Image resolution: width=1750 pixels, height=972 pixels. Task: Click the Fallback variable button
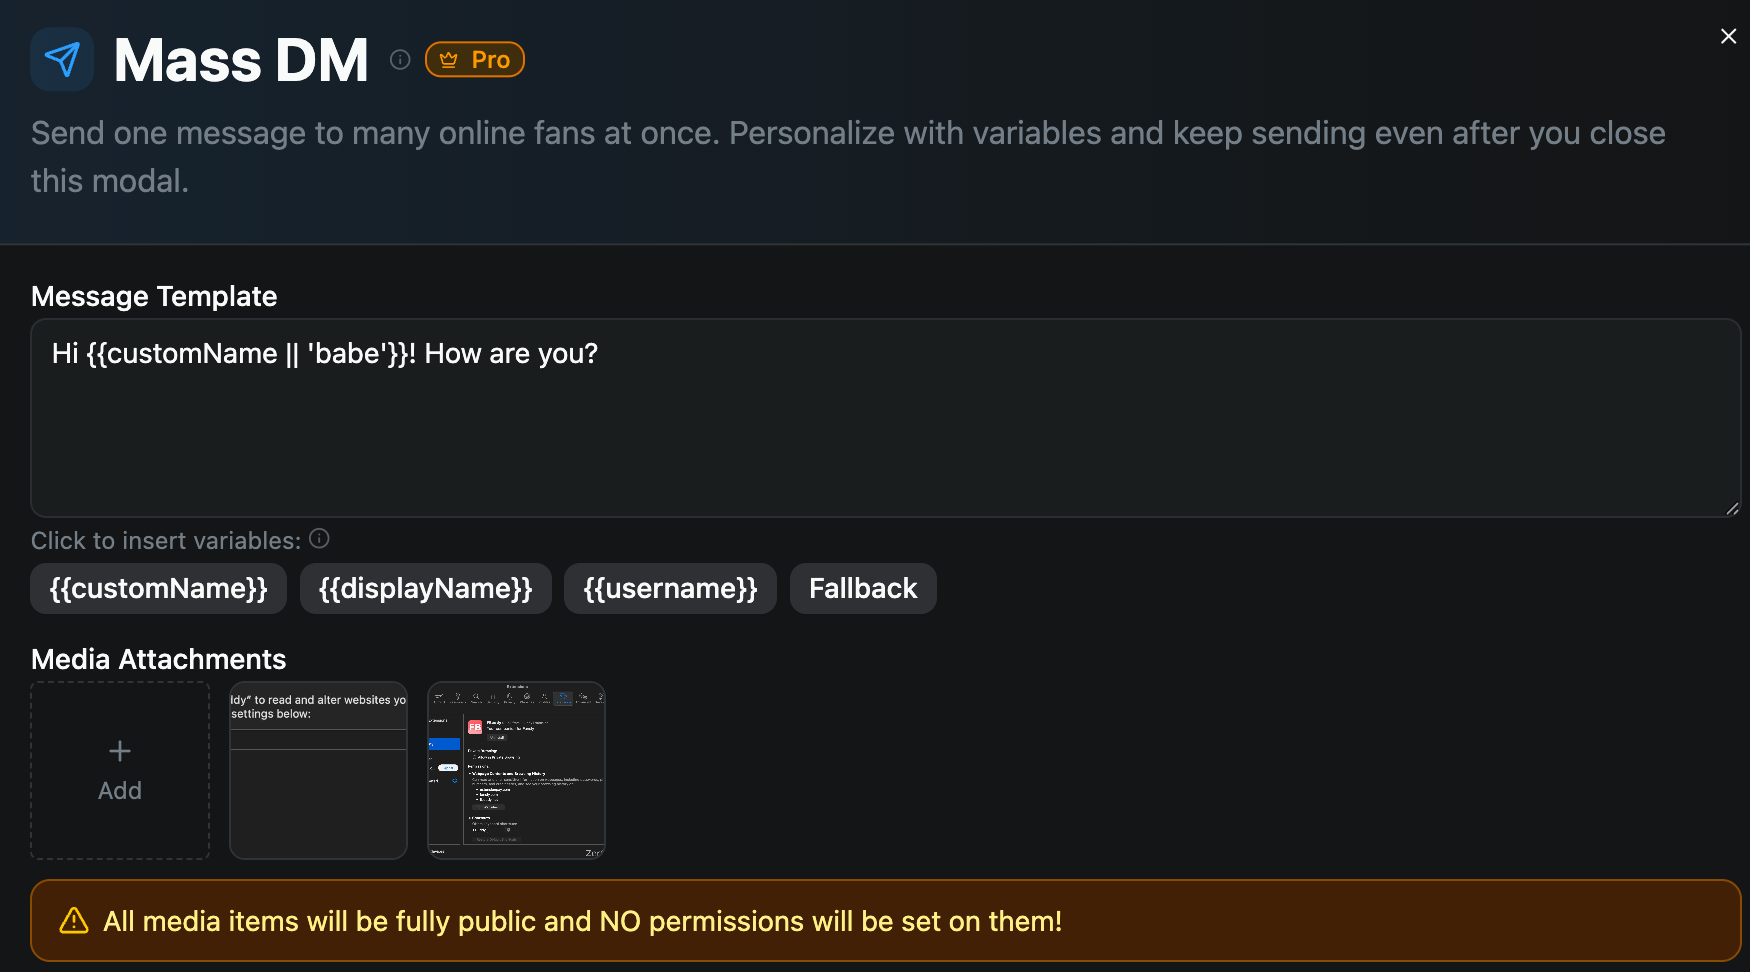click(x=862, y=588)
